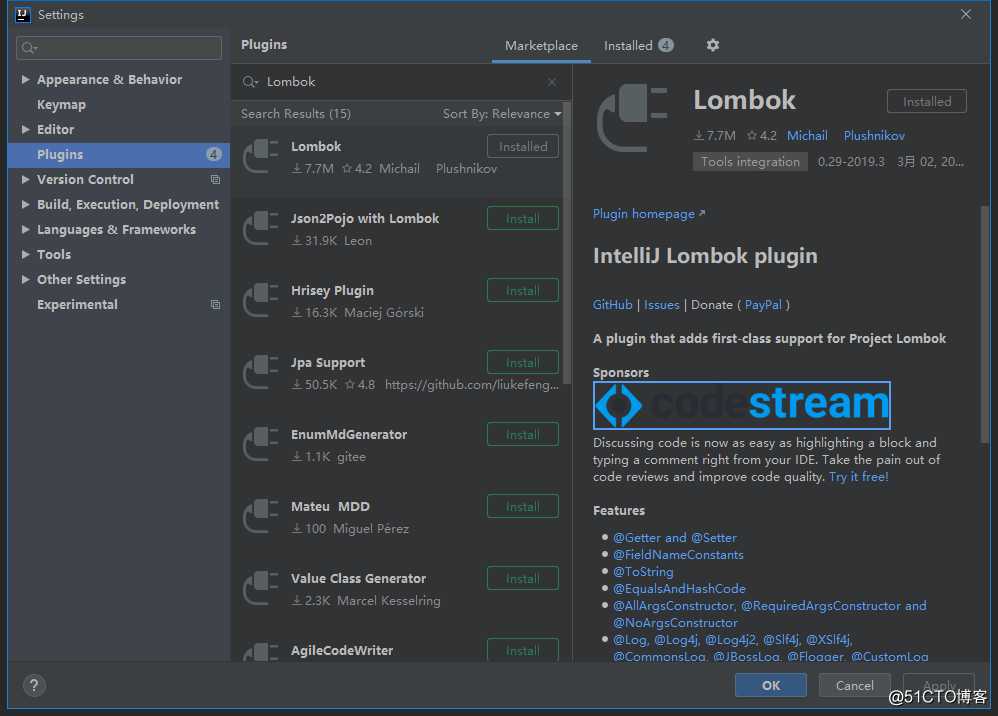This screenshot has width=998, height=716.
Task: Open the help question mark button
Action: click(x=34, y=685)
